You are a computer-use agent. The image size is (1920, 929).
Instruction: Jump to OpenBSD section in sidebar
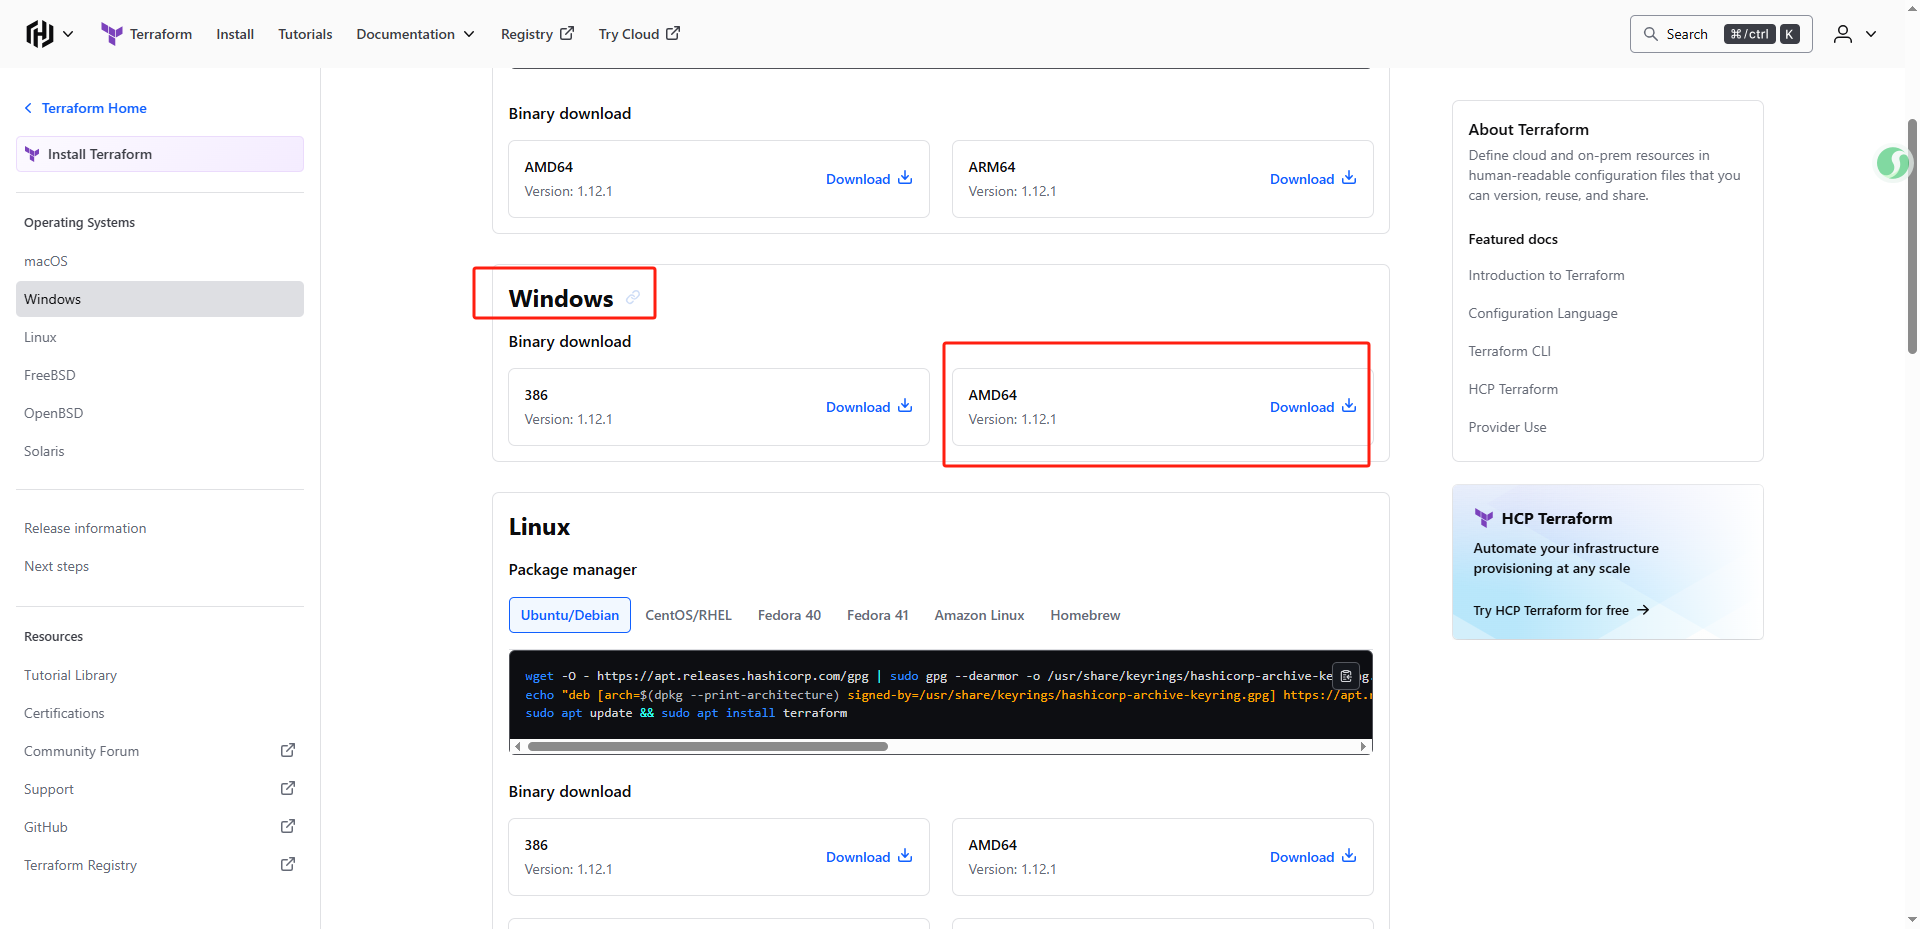(54, 413)
